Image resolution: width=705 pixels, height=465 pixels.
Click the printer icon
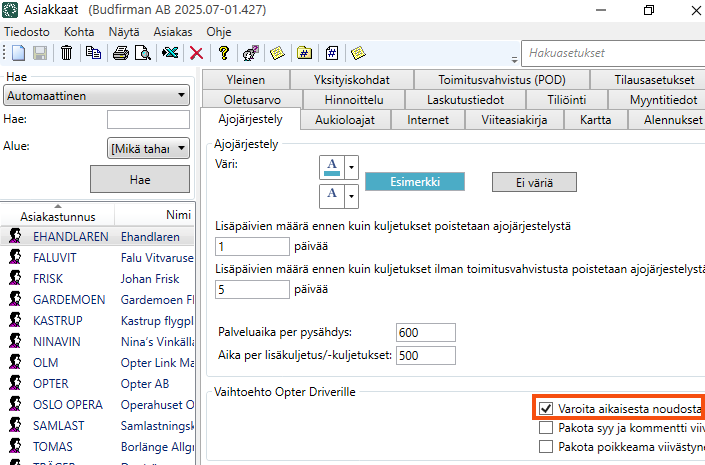click(x=120, y=53)
